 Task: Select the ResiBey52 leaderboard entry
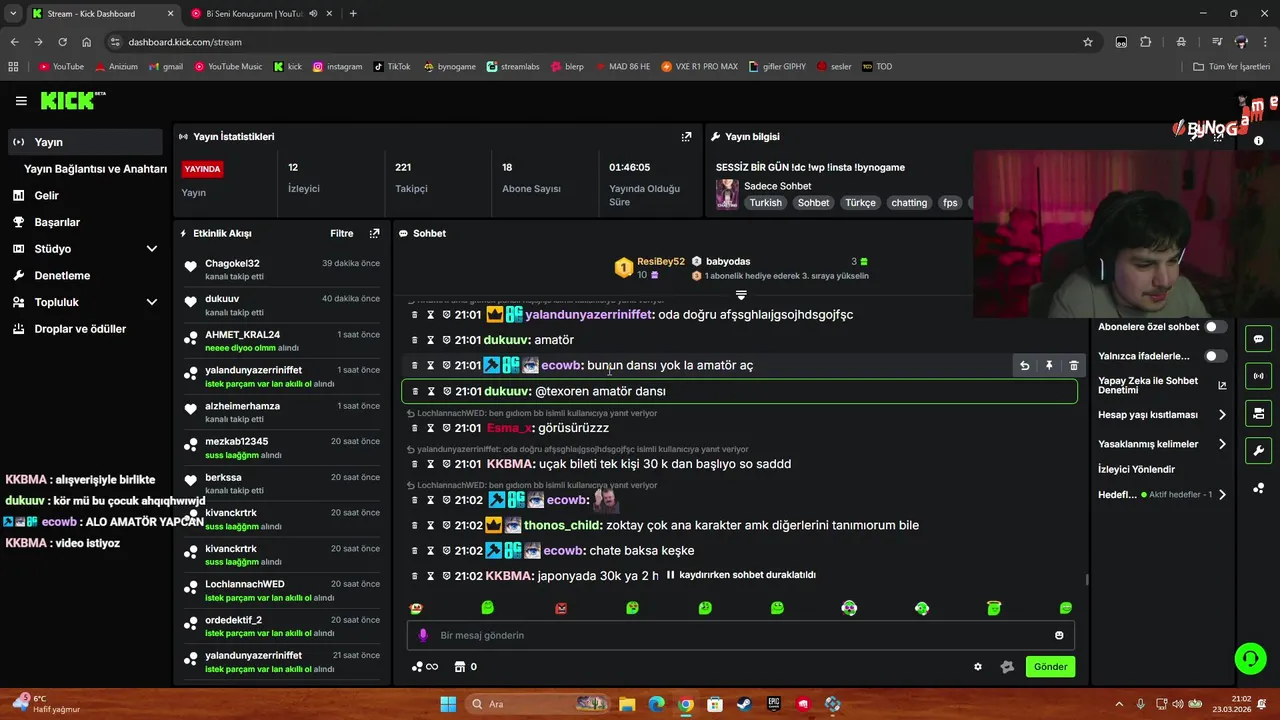pyautogui.click(x=649, y=268)
